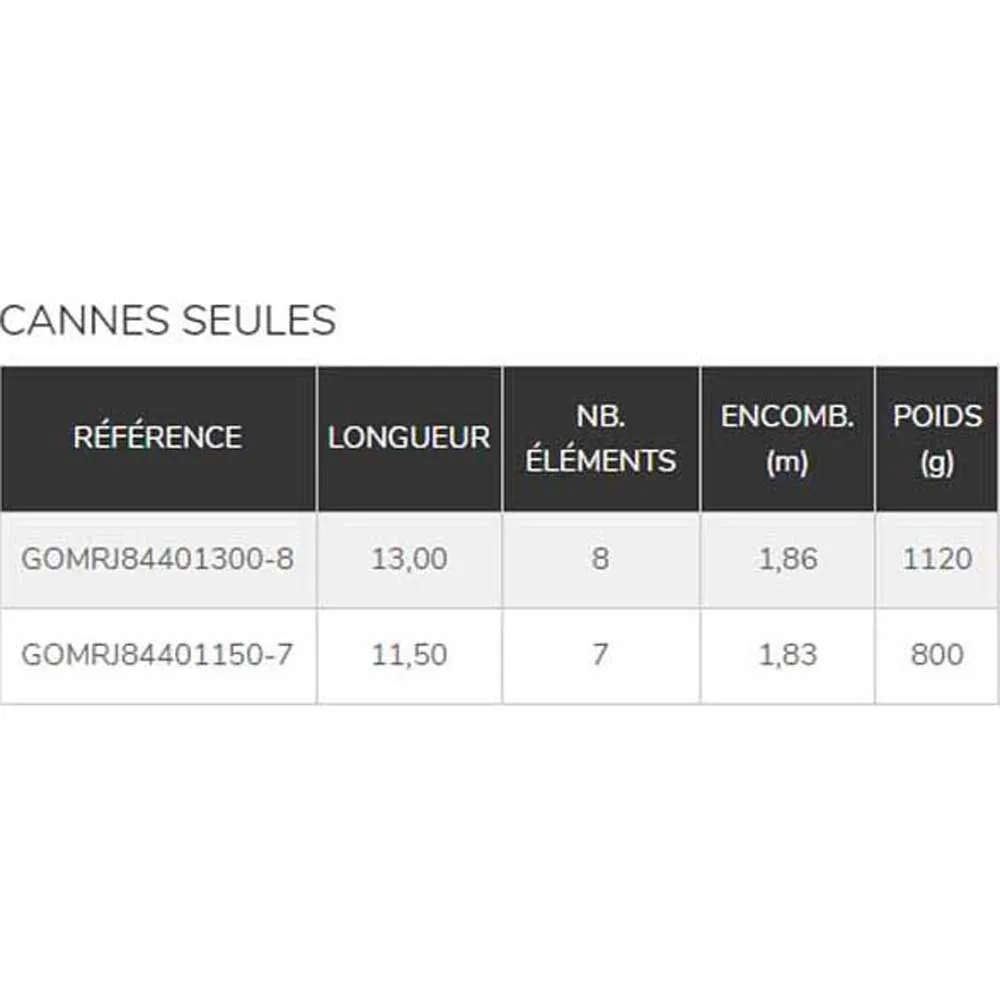Click the 1,83 encombrement value
Image resolution: width=1000 pixels, height=1000 pixels.
coord(787,655)
